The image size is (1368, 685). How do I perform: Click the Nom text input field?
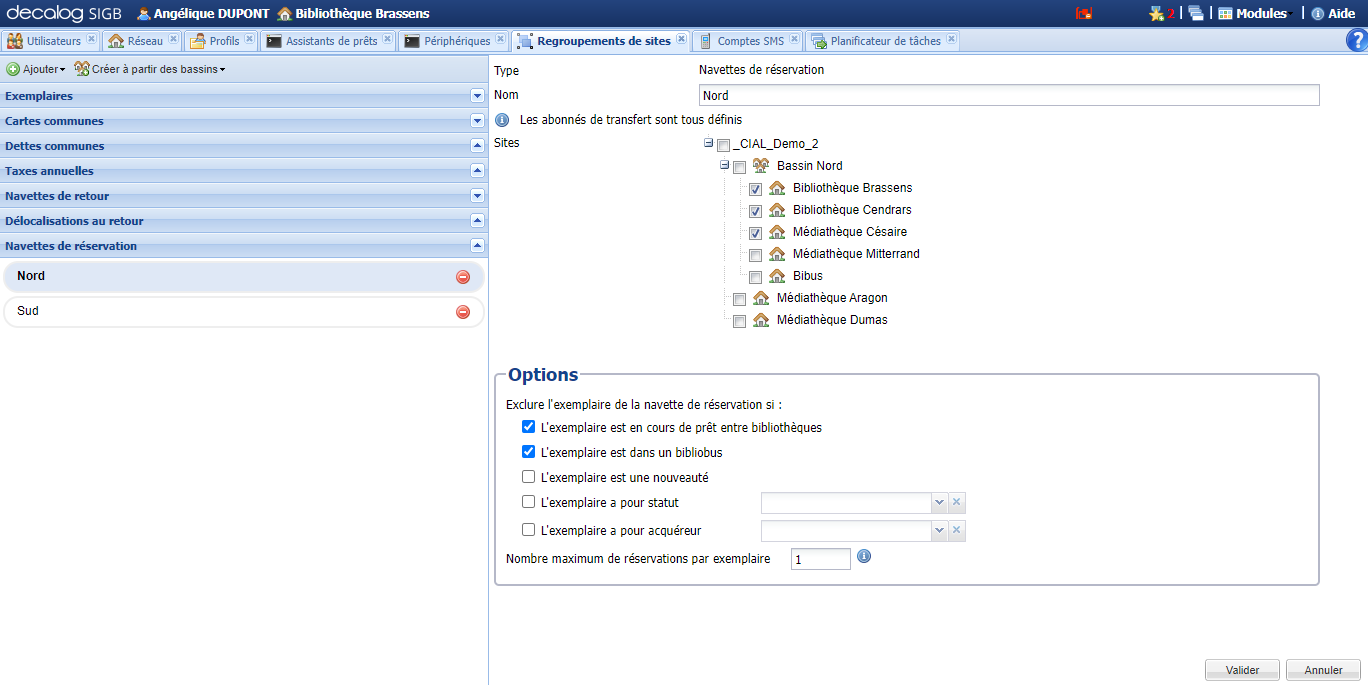(x=1008, y=96)
